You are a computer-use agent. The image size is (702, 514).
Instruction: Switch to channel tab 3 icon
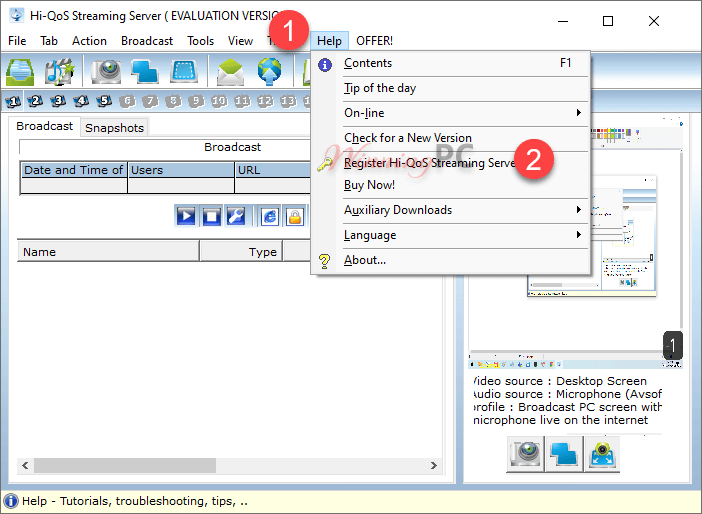tap(58, 101)
